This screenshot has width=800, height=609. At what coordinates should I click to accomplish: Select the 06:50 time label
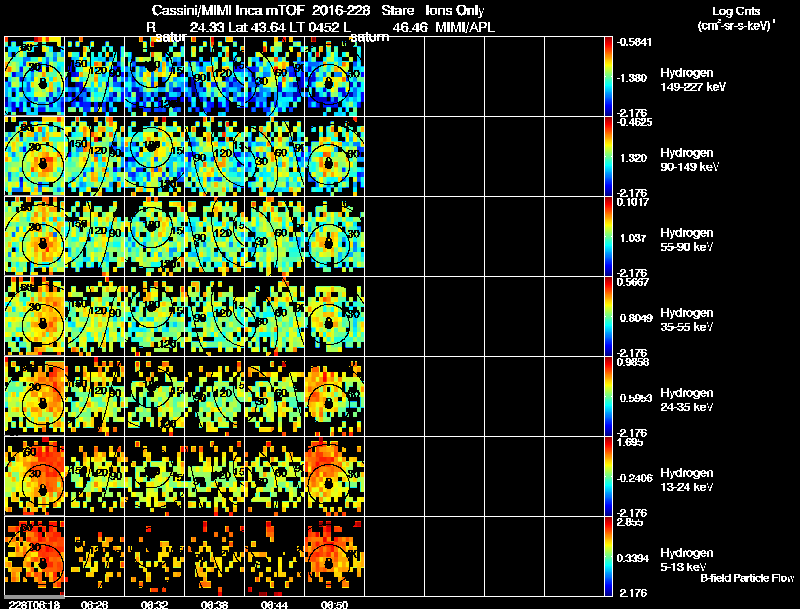click(x=334, y=605)
